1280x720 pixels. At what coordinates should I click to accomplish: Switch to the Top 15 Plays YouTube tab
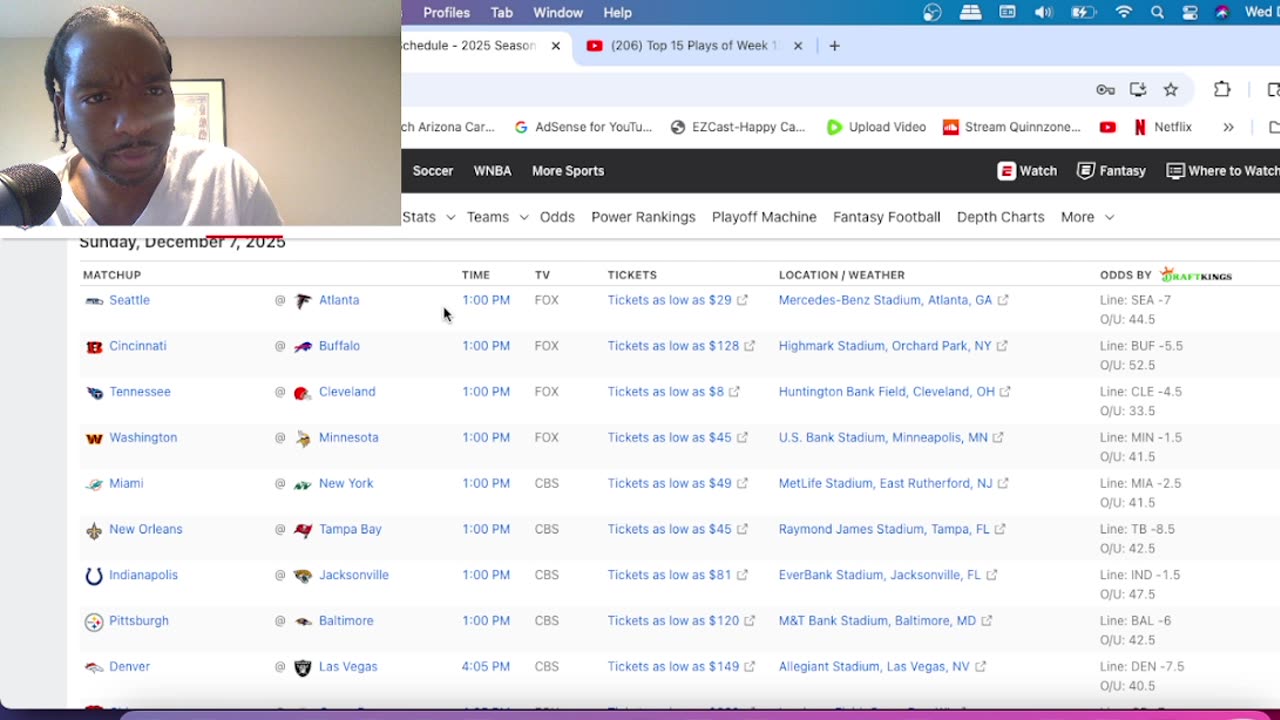(694, 46)
